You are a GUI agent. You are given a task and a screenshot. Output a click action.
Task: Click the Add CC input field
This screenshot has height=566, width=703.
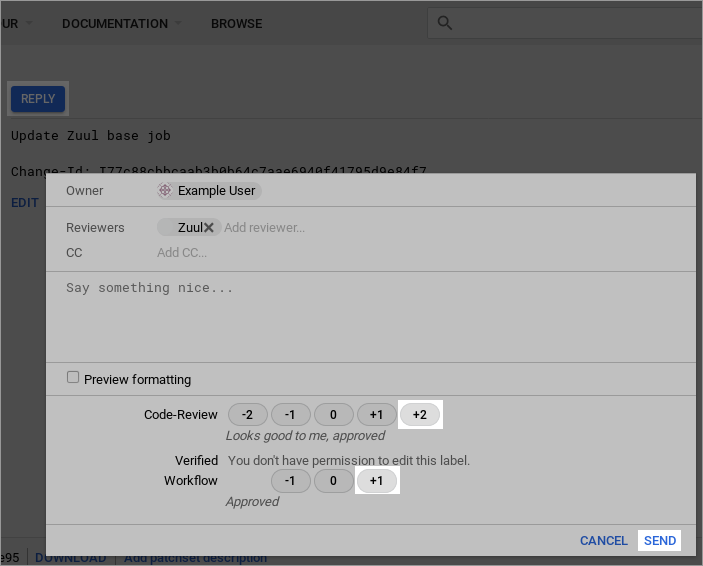[x=182, y=253]
